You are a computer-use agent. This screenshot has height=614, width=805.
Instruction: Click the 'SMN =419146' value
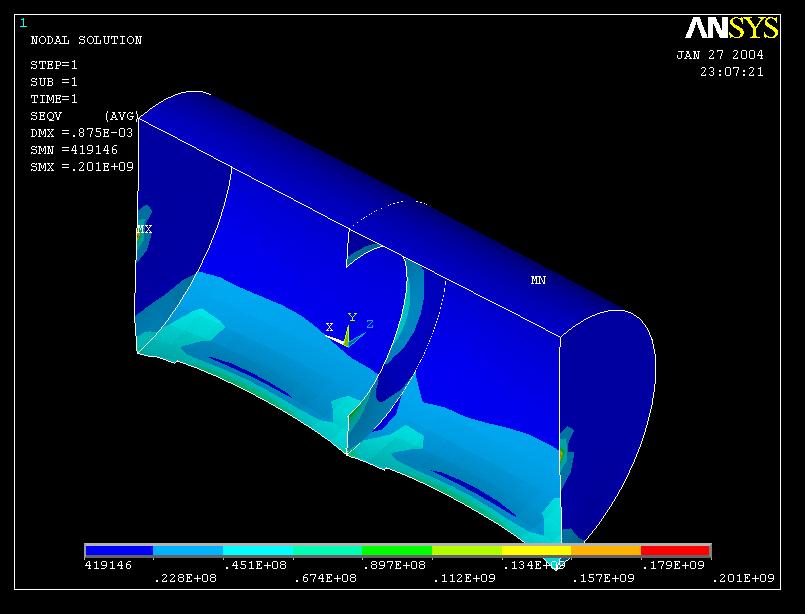[74, 150]
